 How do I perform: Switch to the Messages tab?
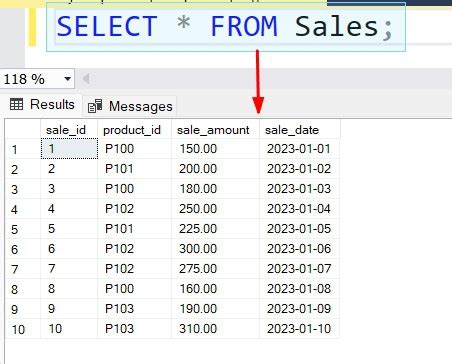pos(130,106)
